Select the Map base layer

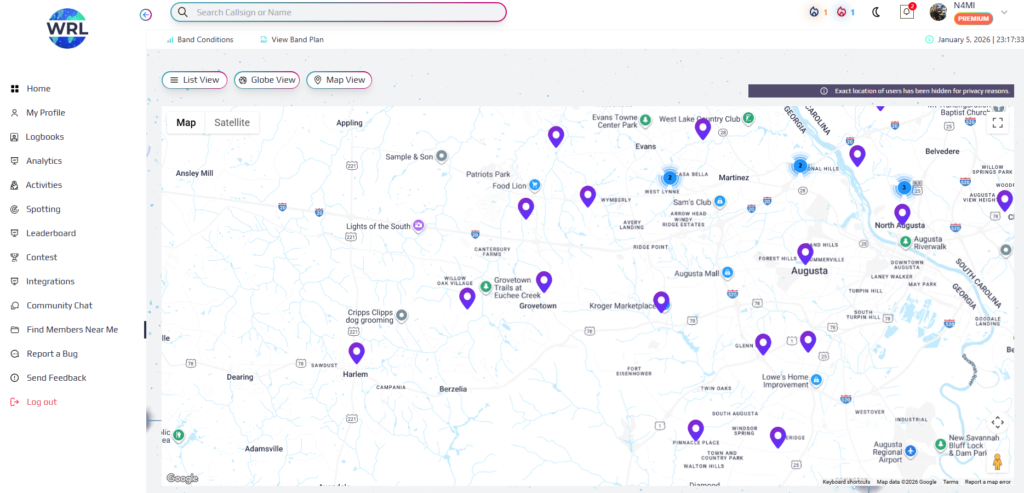[186, 123]
